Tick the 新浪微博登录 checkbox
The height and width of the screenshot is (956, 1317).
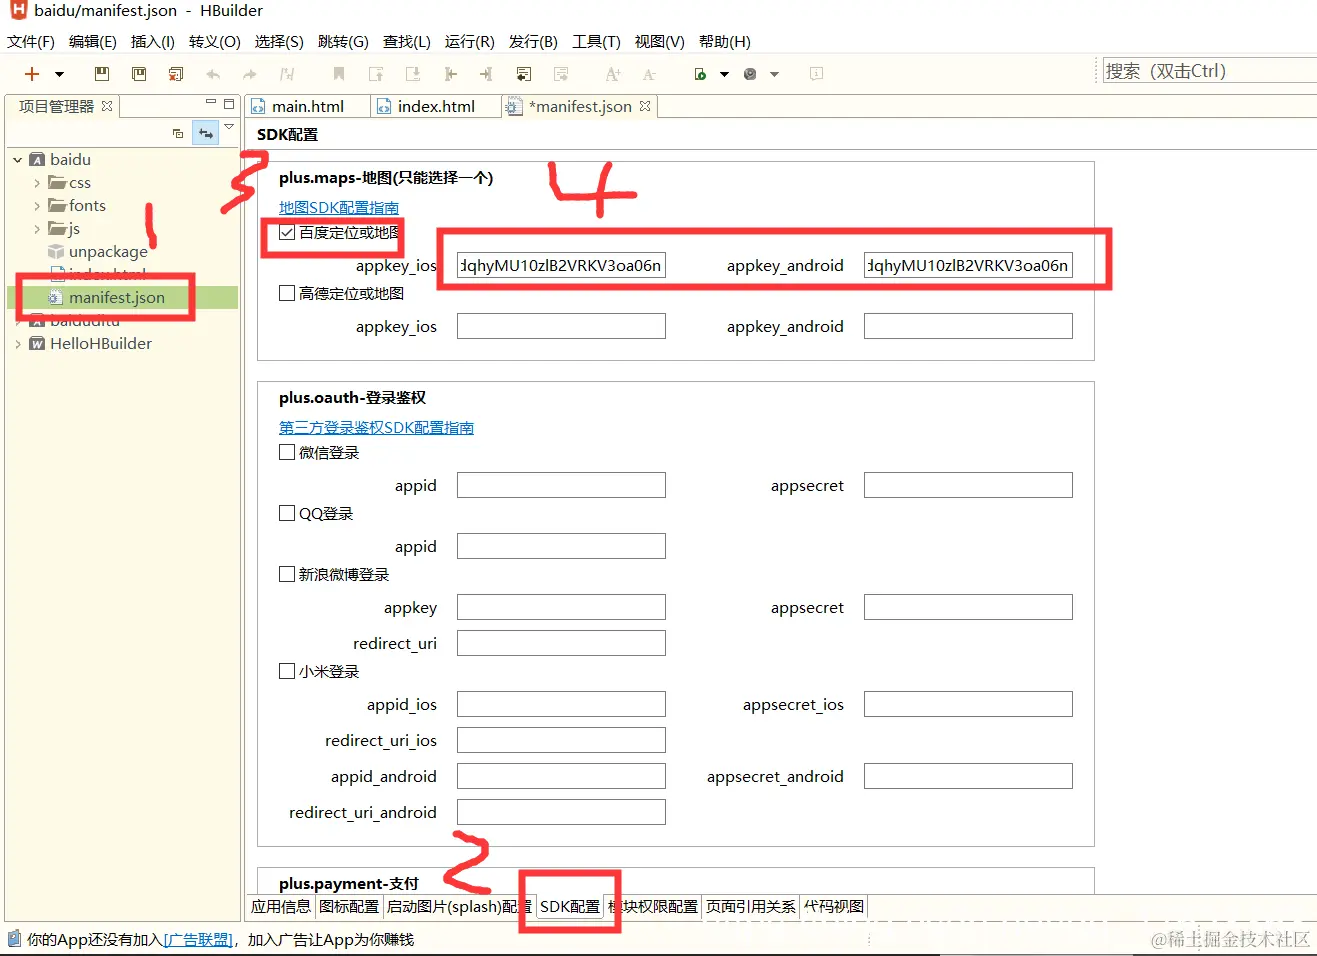click(x=287, y=574)
